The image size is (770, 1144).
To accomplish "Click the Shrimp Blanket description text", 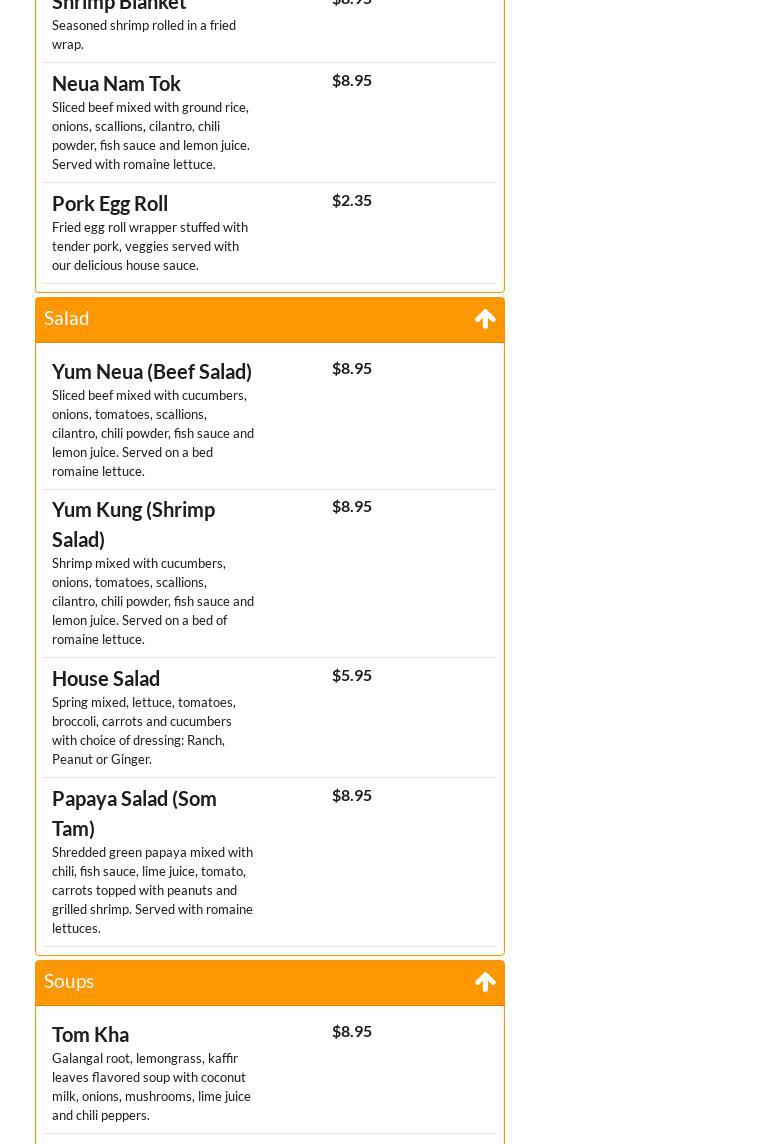I will point(144,35).
